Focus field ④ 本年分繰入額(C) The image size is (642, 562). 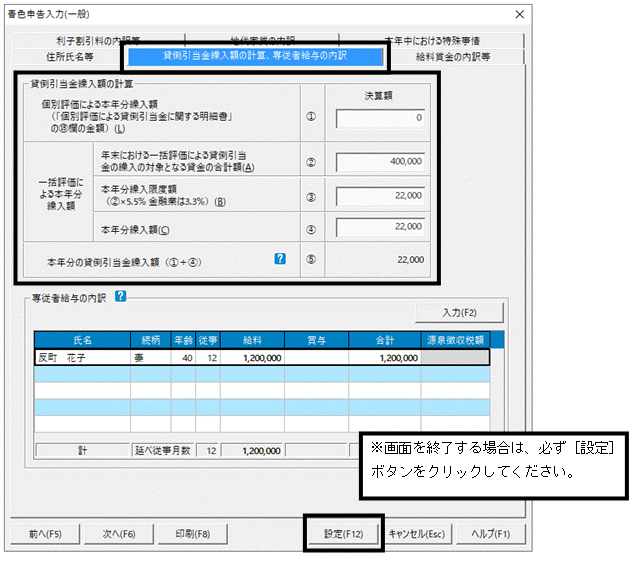(x=380, y=227)
